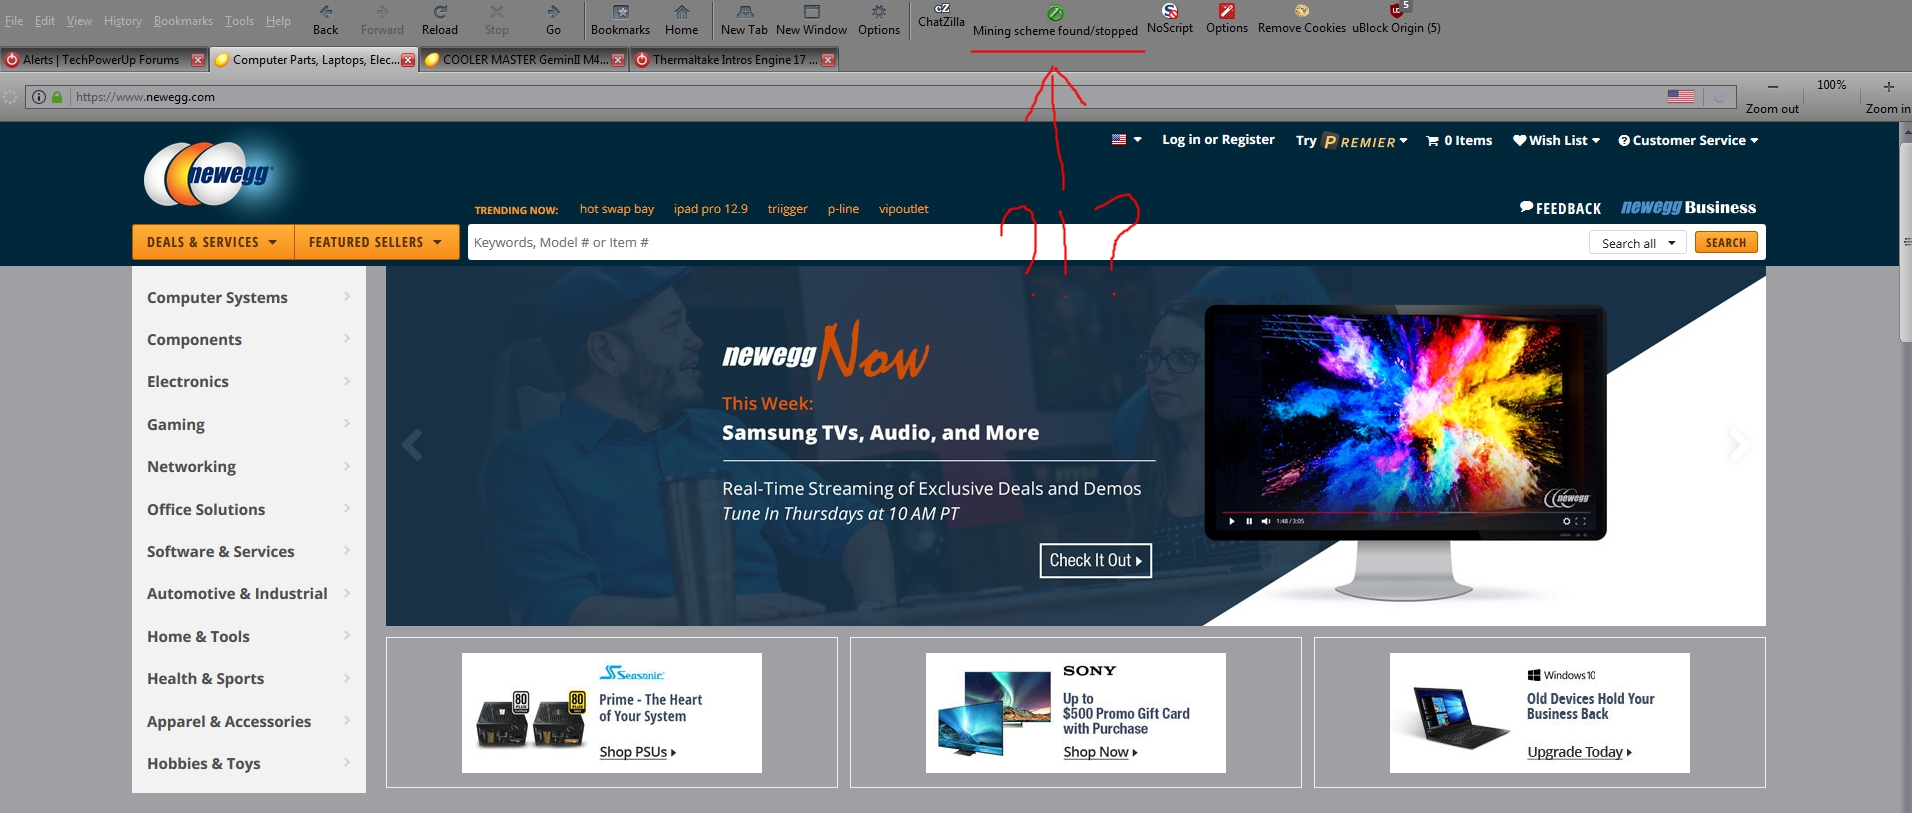The width and height of the screenshot is (1912, 813).
Task: Switch to COOLER MASTER GeminII tab
Action: click(525, 60)
